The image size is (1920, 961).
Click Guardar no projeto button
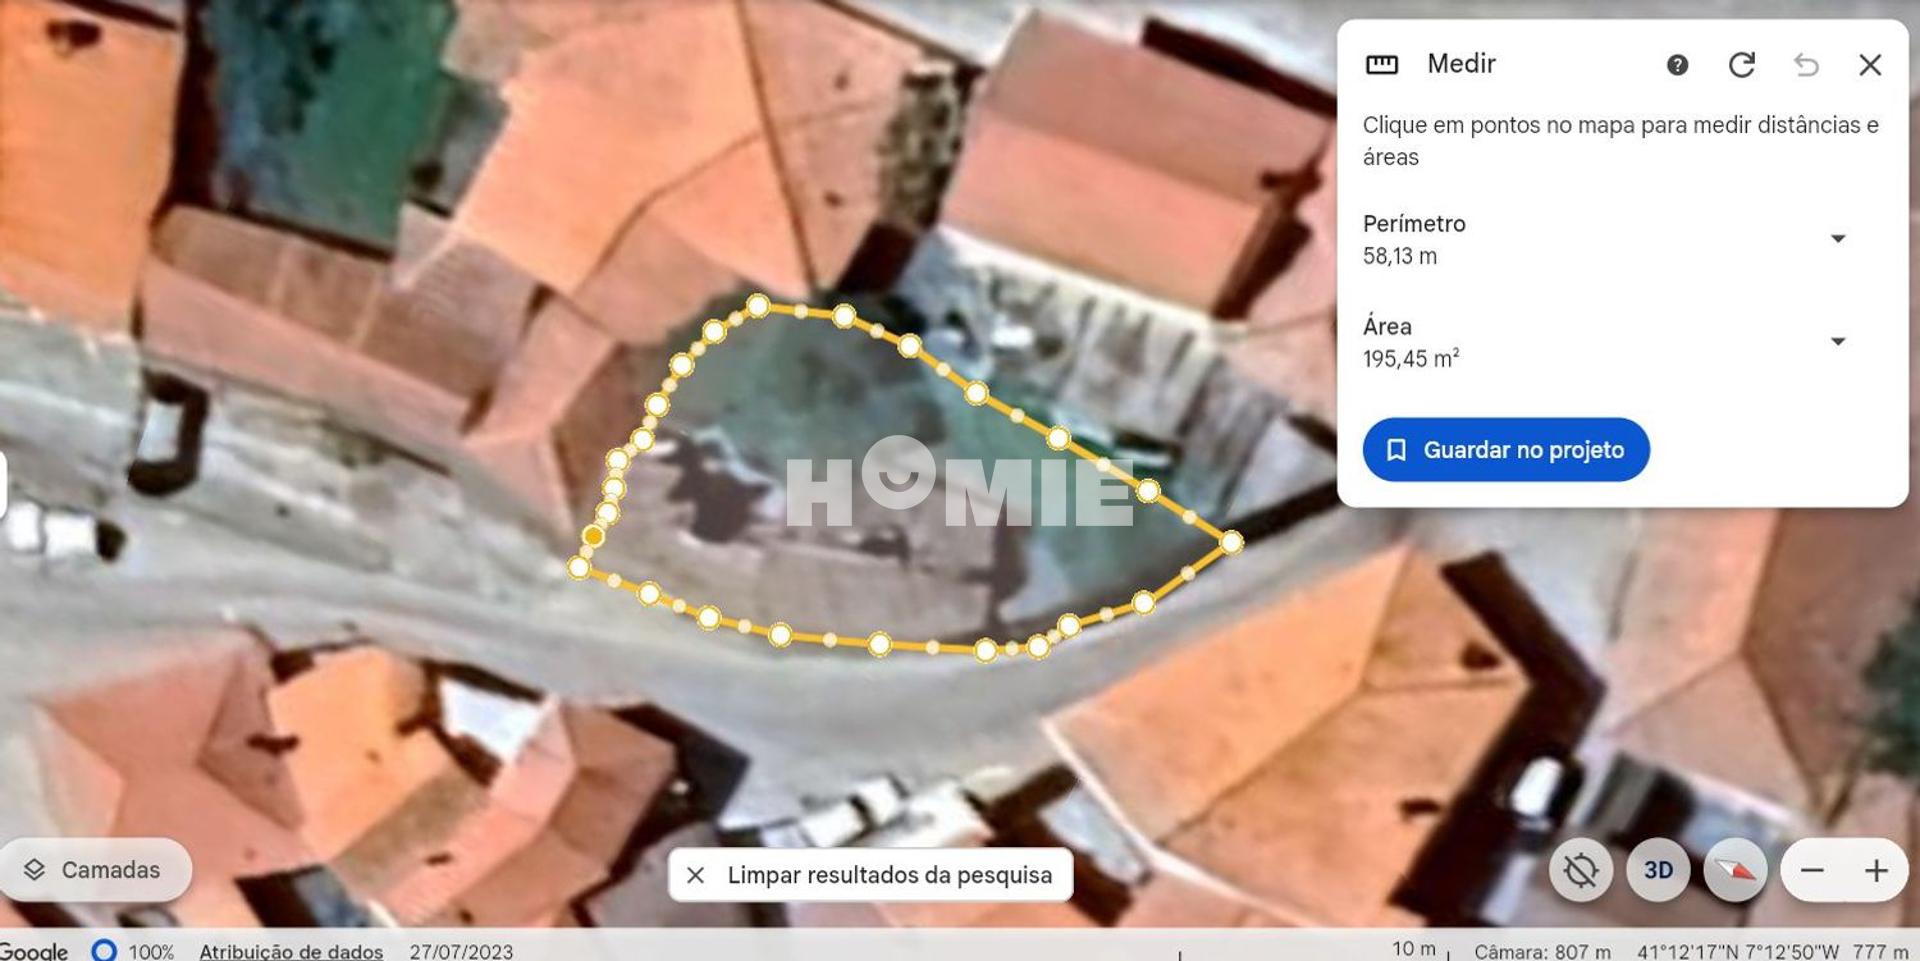coord(1506,450)
